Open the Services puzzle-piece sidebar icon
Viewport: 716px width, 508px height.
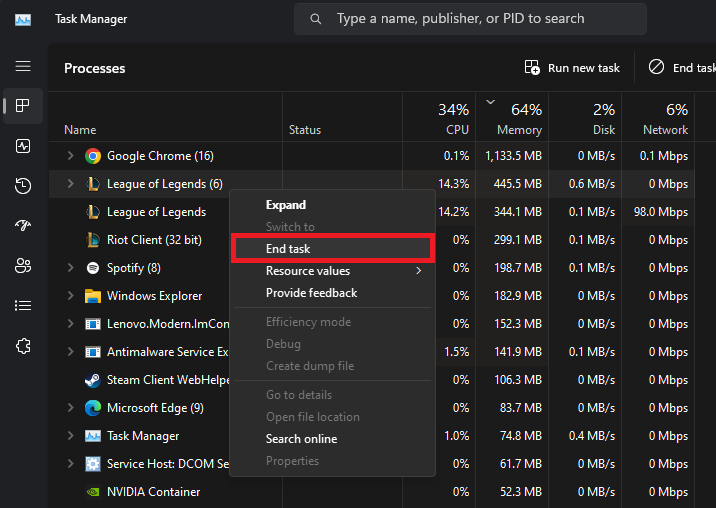[23, 346]
